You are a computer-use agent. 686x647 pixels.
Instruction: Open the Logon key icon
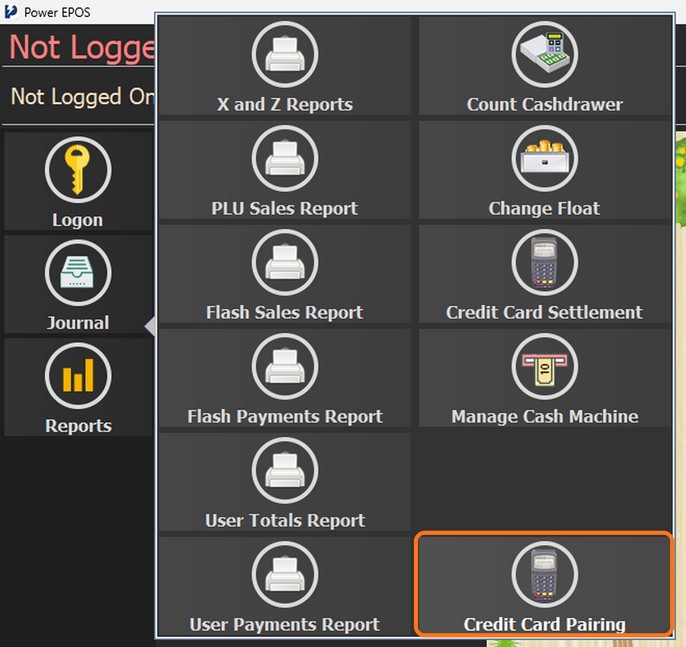point(78,170)
